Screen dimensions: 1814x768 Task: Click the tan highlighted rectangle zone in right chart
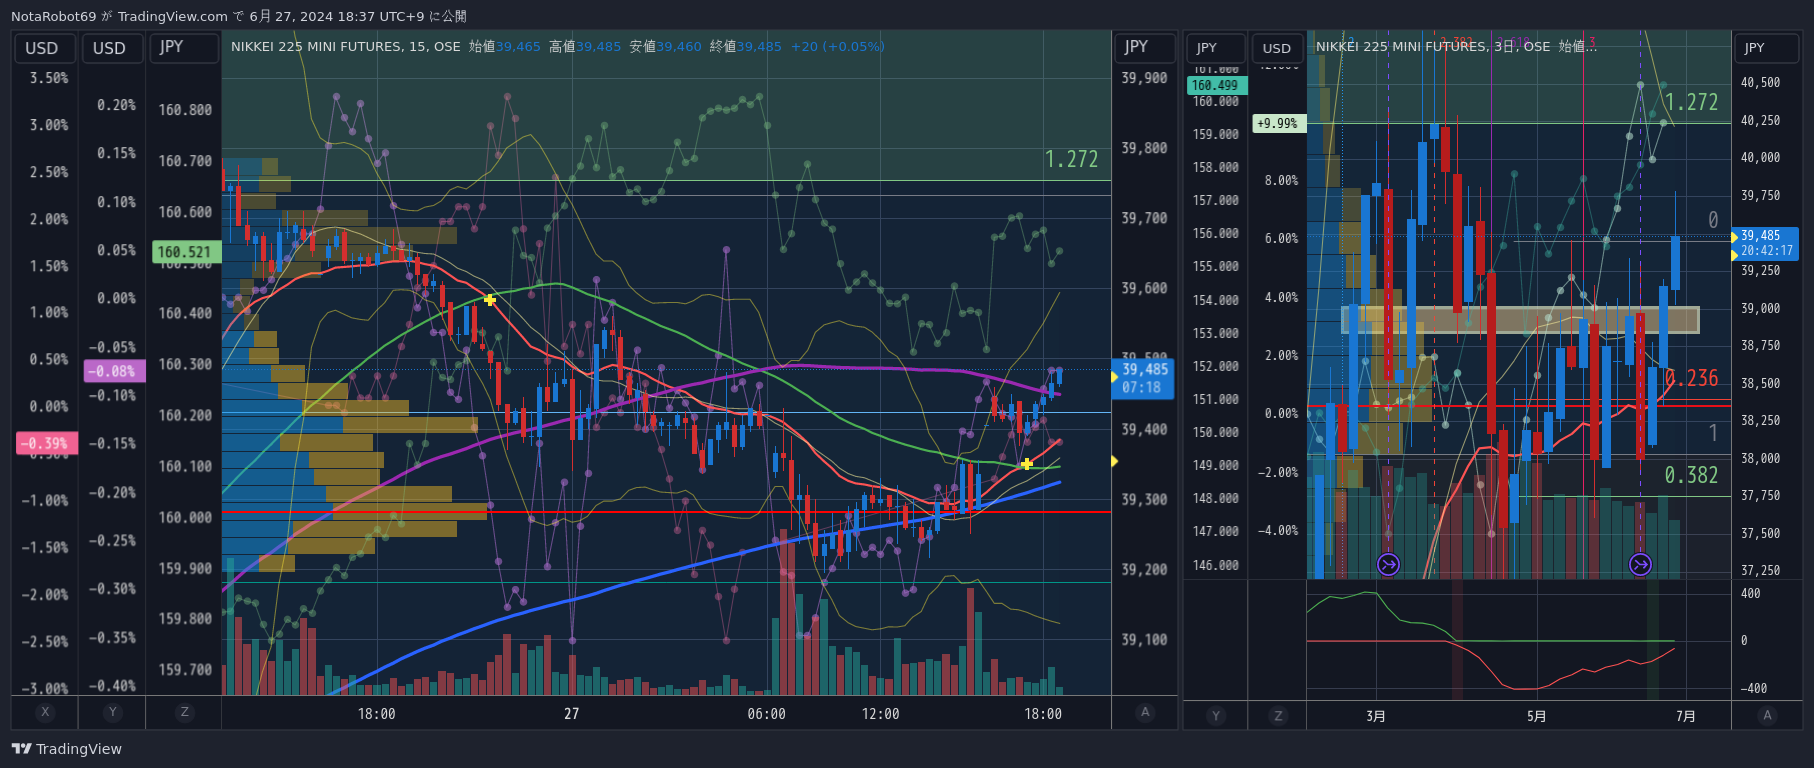(x=1520, y=320)
